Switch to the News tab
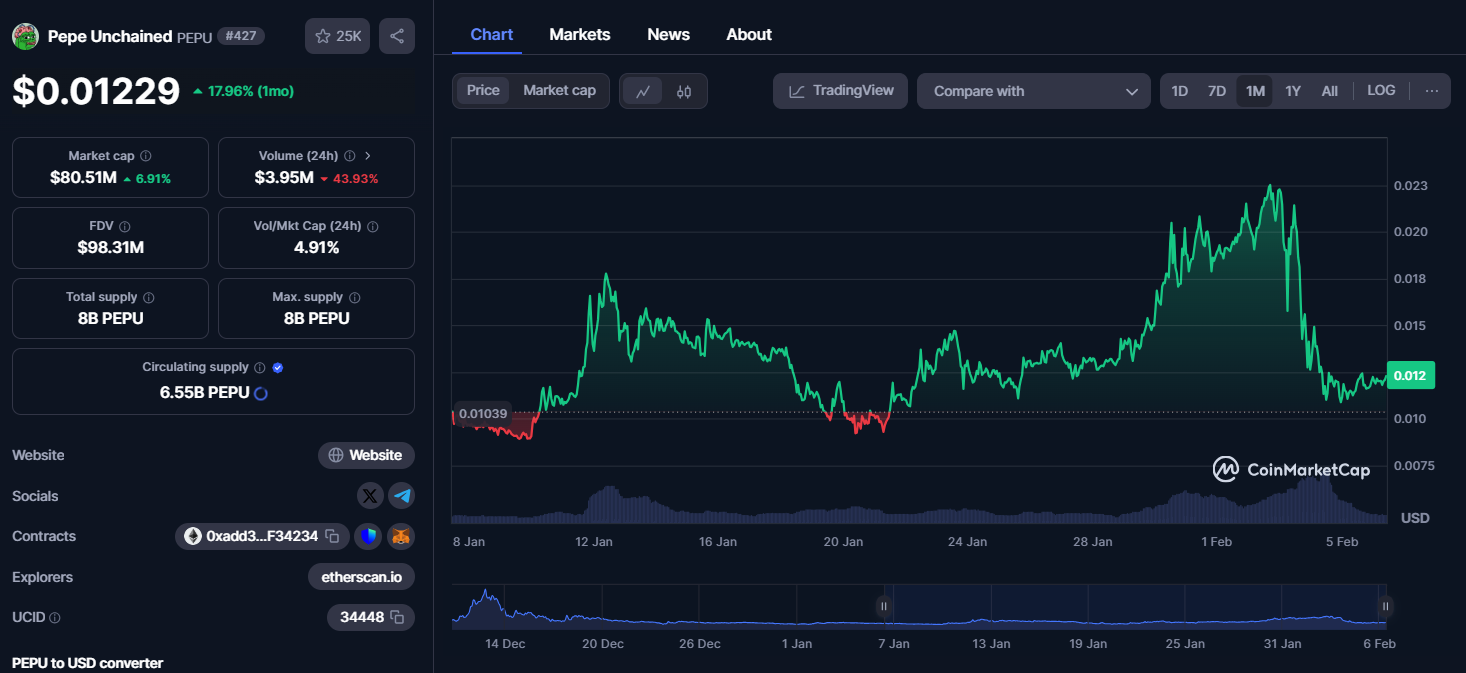Image resolution: width=1466 pixels, height=673 pixels. [x=669, y=34]
